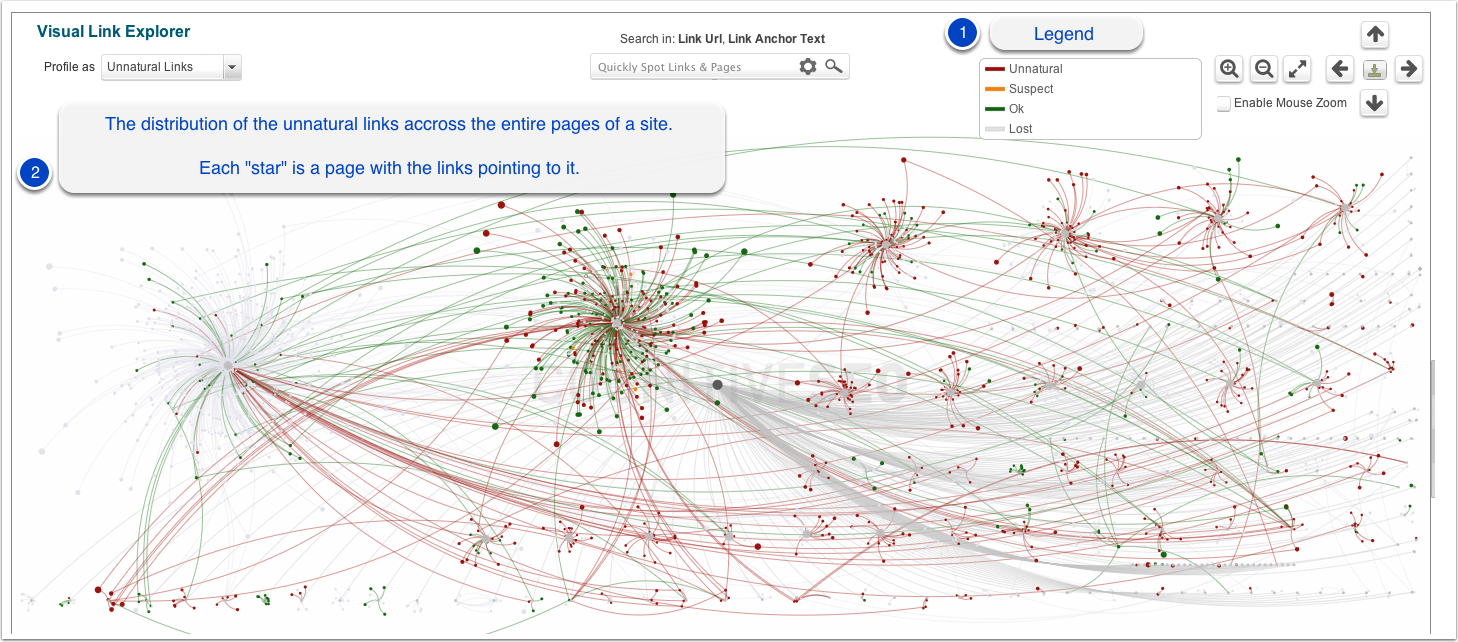Screen dimensions: 1458x642
Task: Zoom out of the link graph
Action: [x=1264, y=69]
